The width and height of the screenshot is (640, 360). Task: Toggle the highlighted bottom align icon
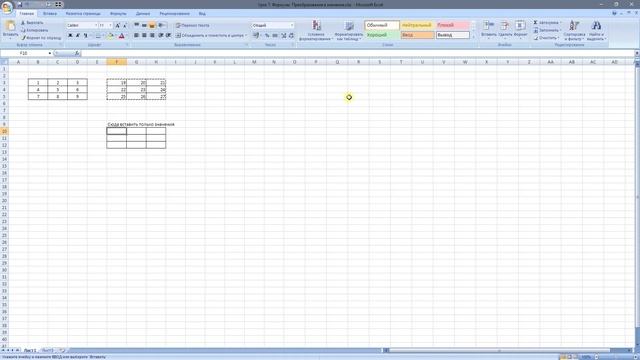152,25
